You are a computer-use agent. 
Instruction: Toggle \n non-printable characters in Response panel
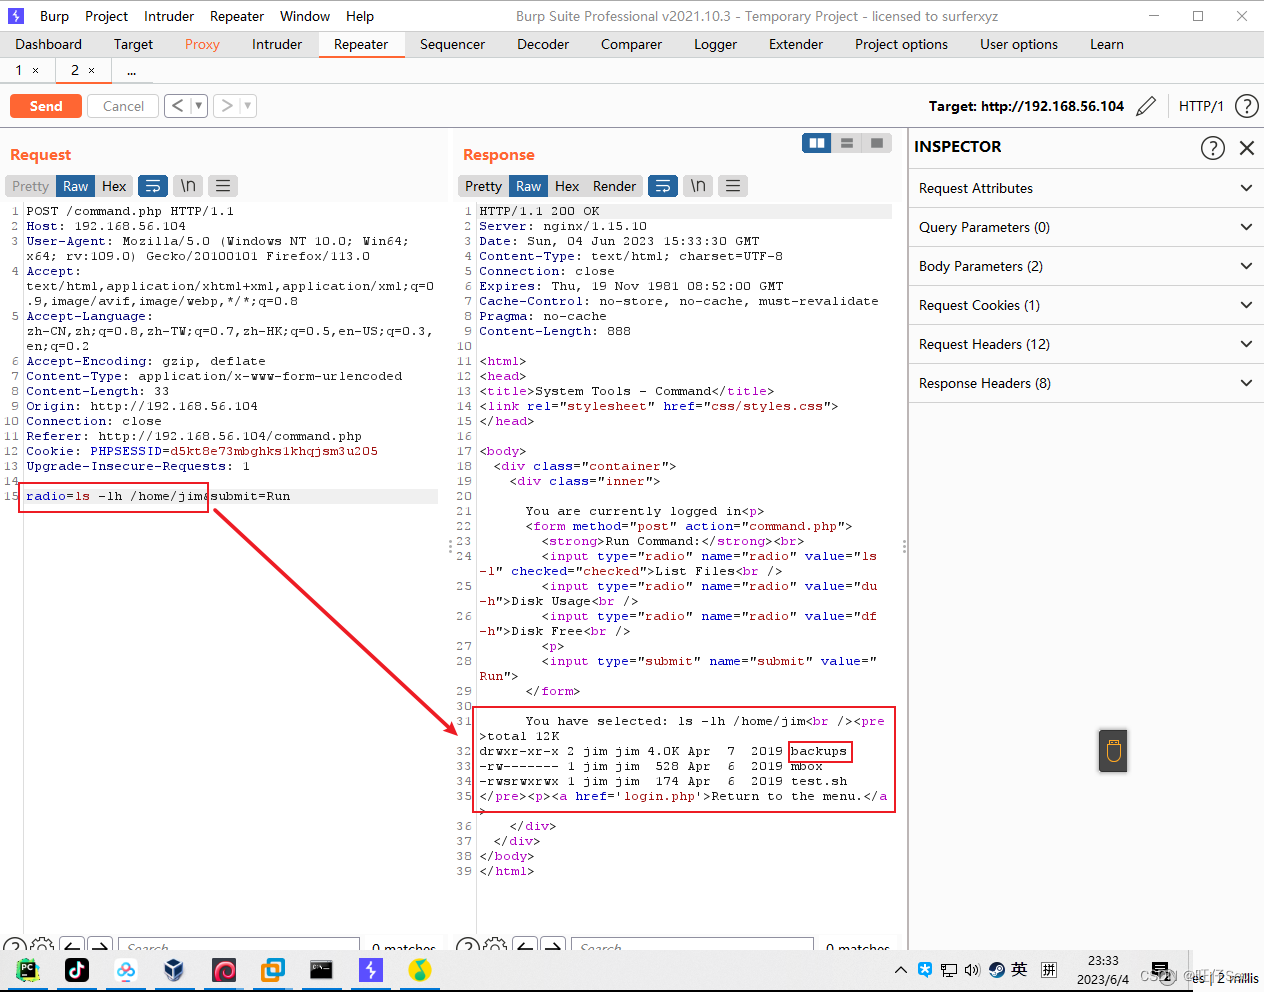pos(697,186)
